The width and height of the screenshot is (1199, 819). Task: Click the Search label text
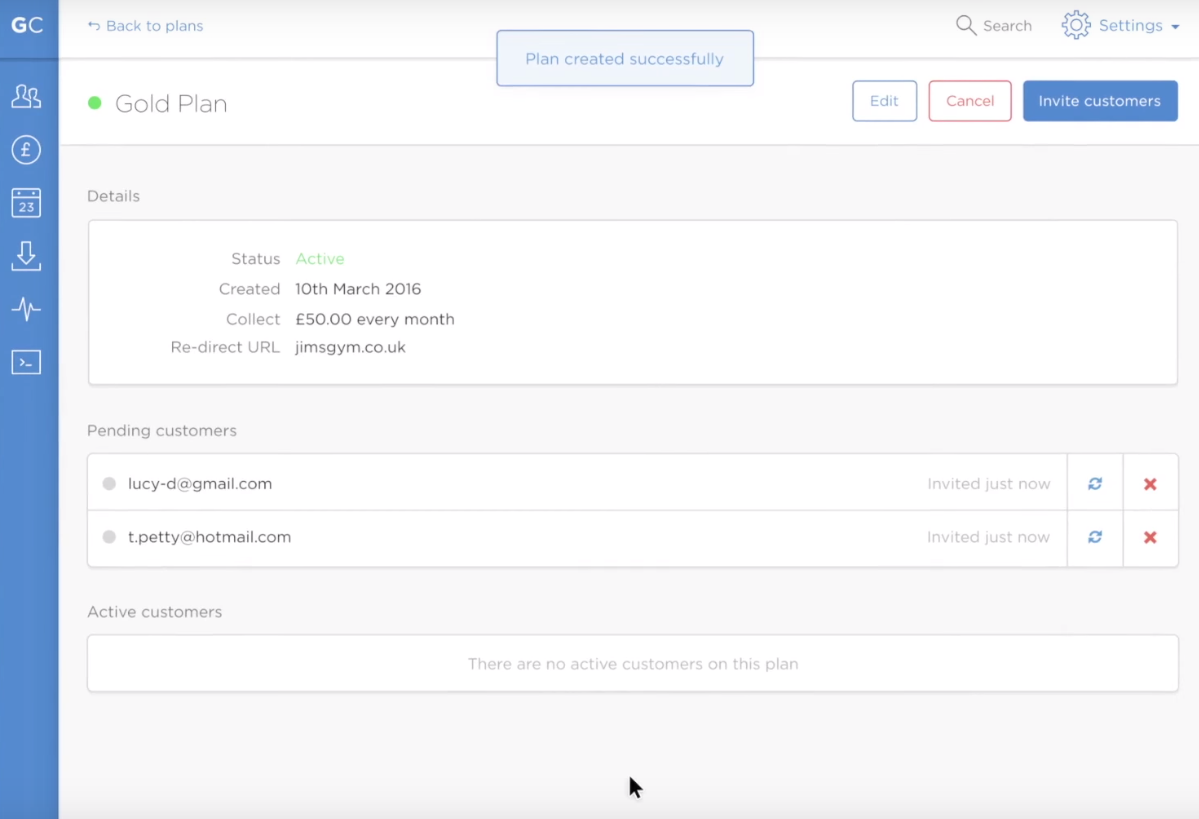coord(1007,26)
